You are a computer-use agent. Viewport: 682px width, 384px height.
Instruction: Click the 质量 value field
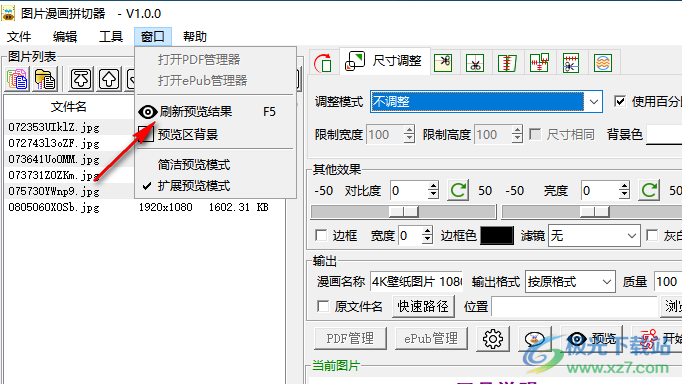[668, 282]
